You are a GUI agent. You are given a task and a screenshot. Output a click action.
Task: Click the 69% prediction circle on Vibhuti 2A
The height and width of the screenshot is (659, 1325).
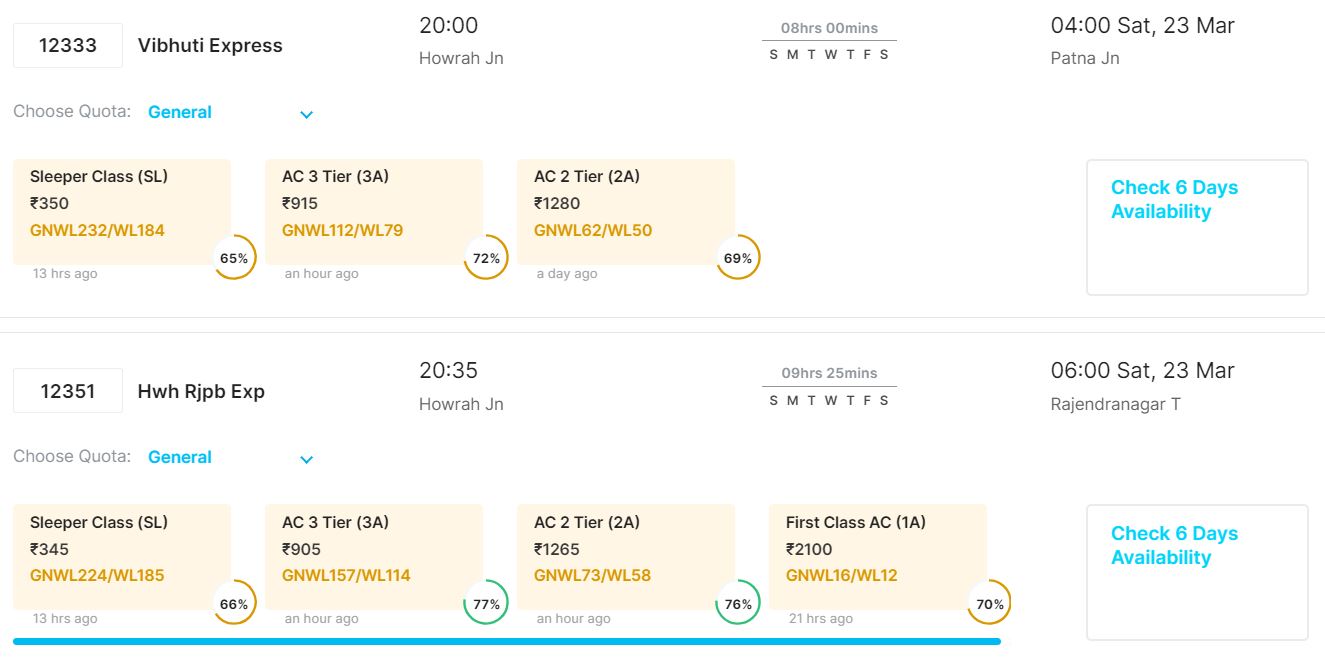[x=738, y=258]
